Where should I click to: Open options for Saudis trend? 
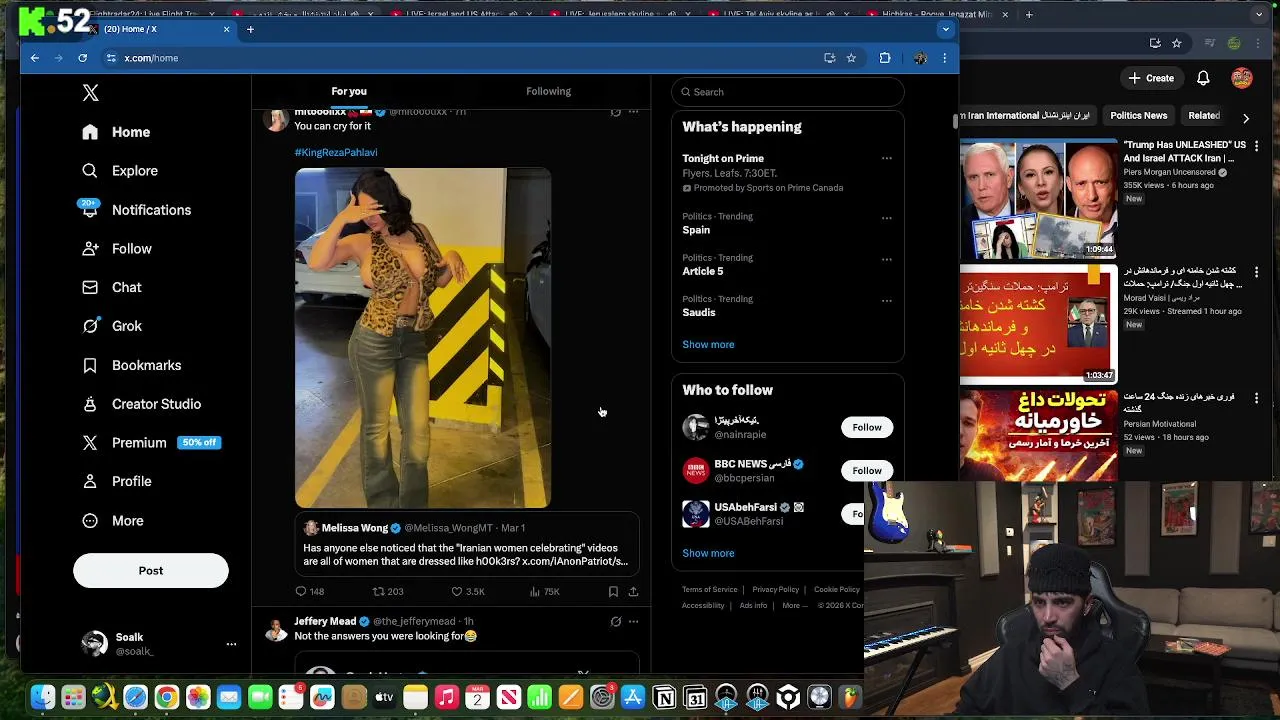click(x=886, y=300)
